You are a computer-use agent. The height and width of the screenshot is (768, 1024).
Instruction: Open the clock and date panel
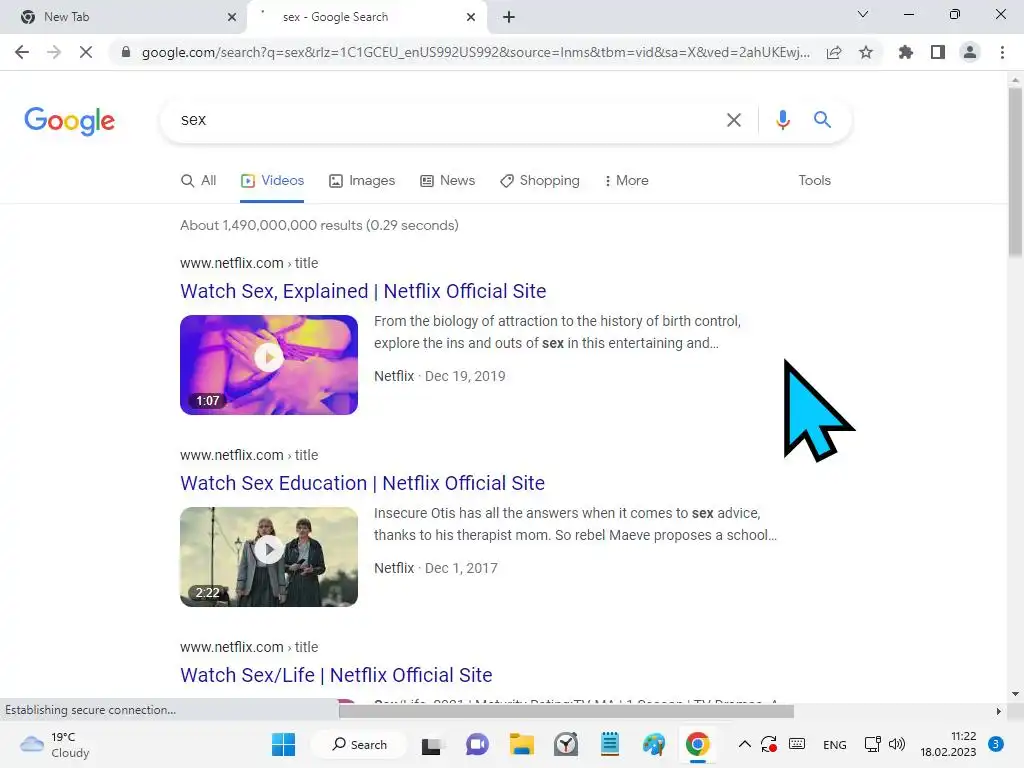[948, 744]
